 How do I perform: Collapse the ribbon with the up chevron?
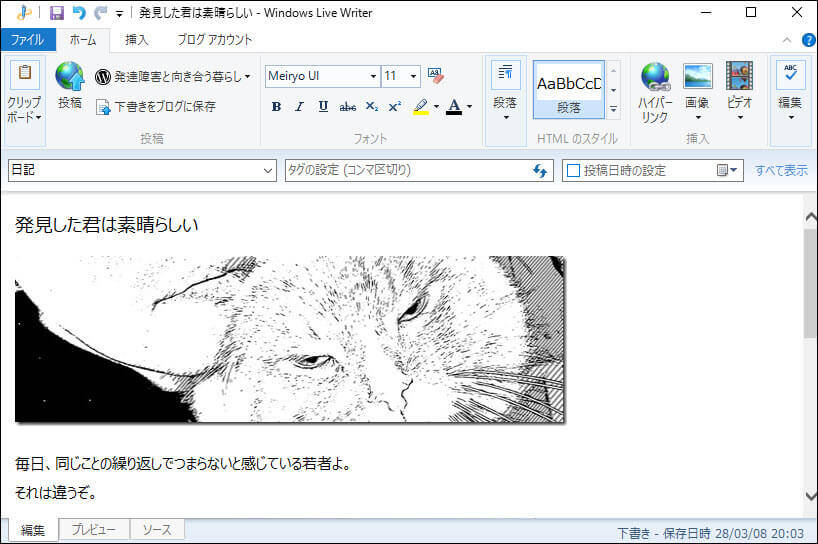[x=787, y=40]
